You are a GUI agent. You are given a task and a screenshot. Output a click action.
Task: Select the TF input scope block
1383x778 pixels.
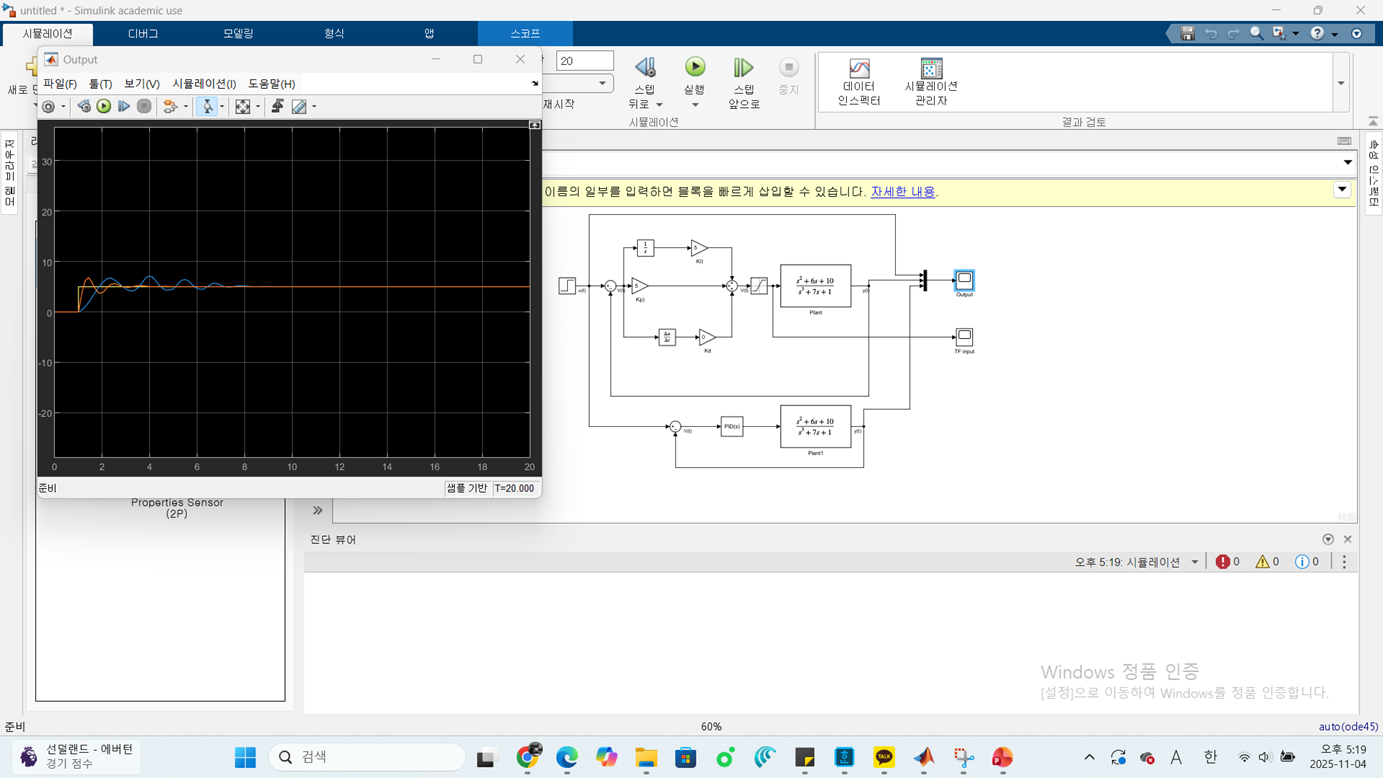point(964,337)
